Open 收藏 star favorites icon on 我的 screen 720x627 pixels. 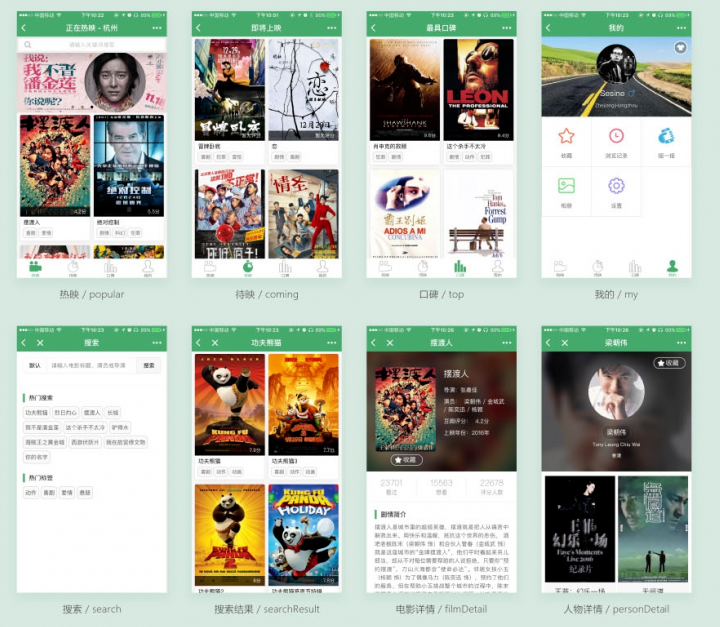pyautogui.click(x=566, y=136)
